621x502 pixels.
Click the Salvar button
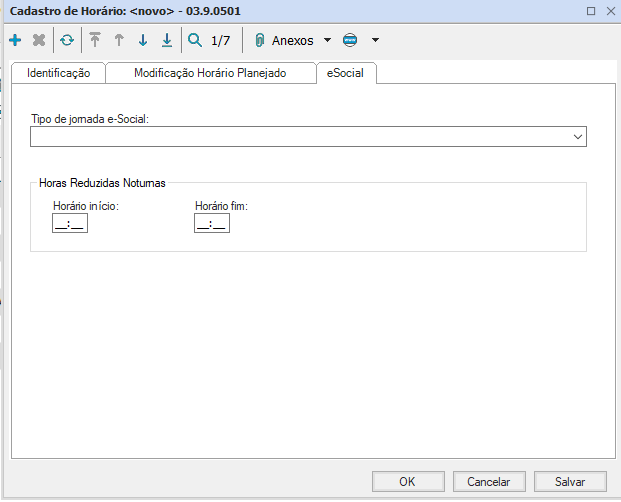click(570, 481)
